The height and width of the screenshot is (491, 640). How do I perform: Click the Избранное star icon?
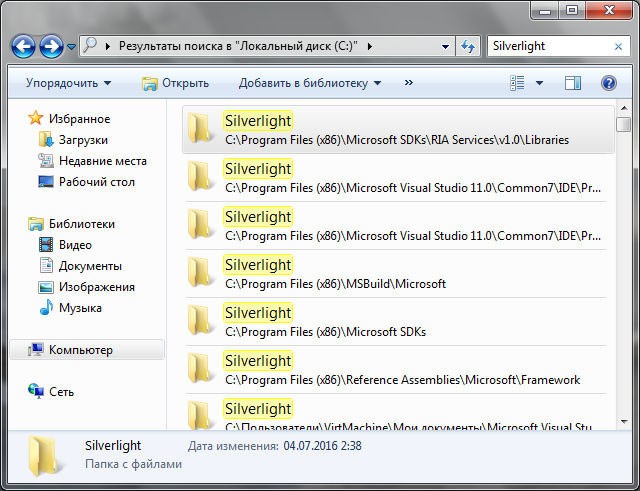[36, 118]
